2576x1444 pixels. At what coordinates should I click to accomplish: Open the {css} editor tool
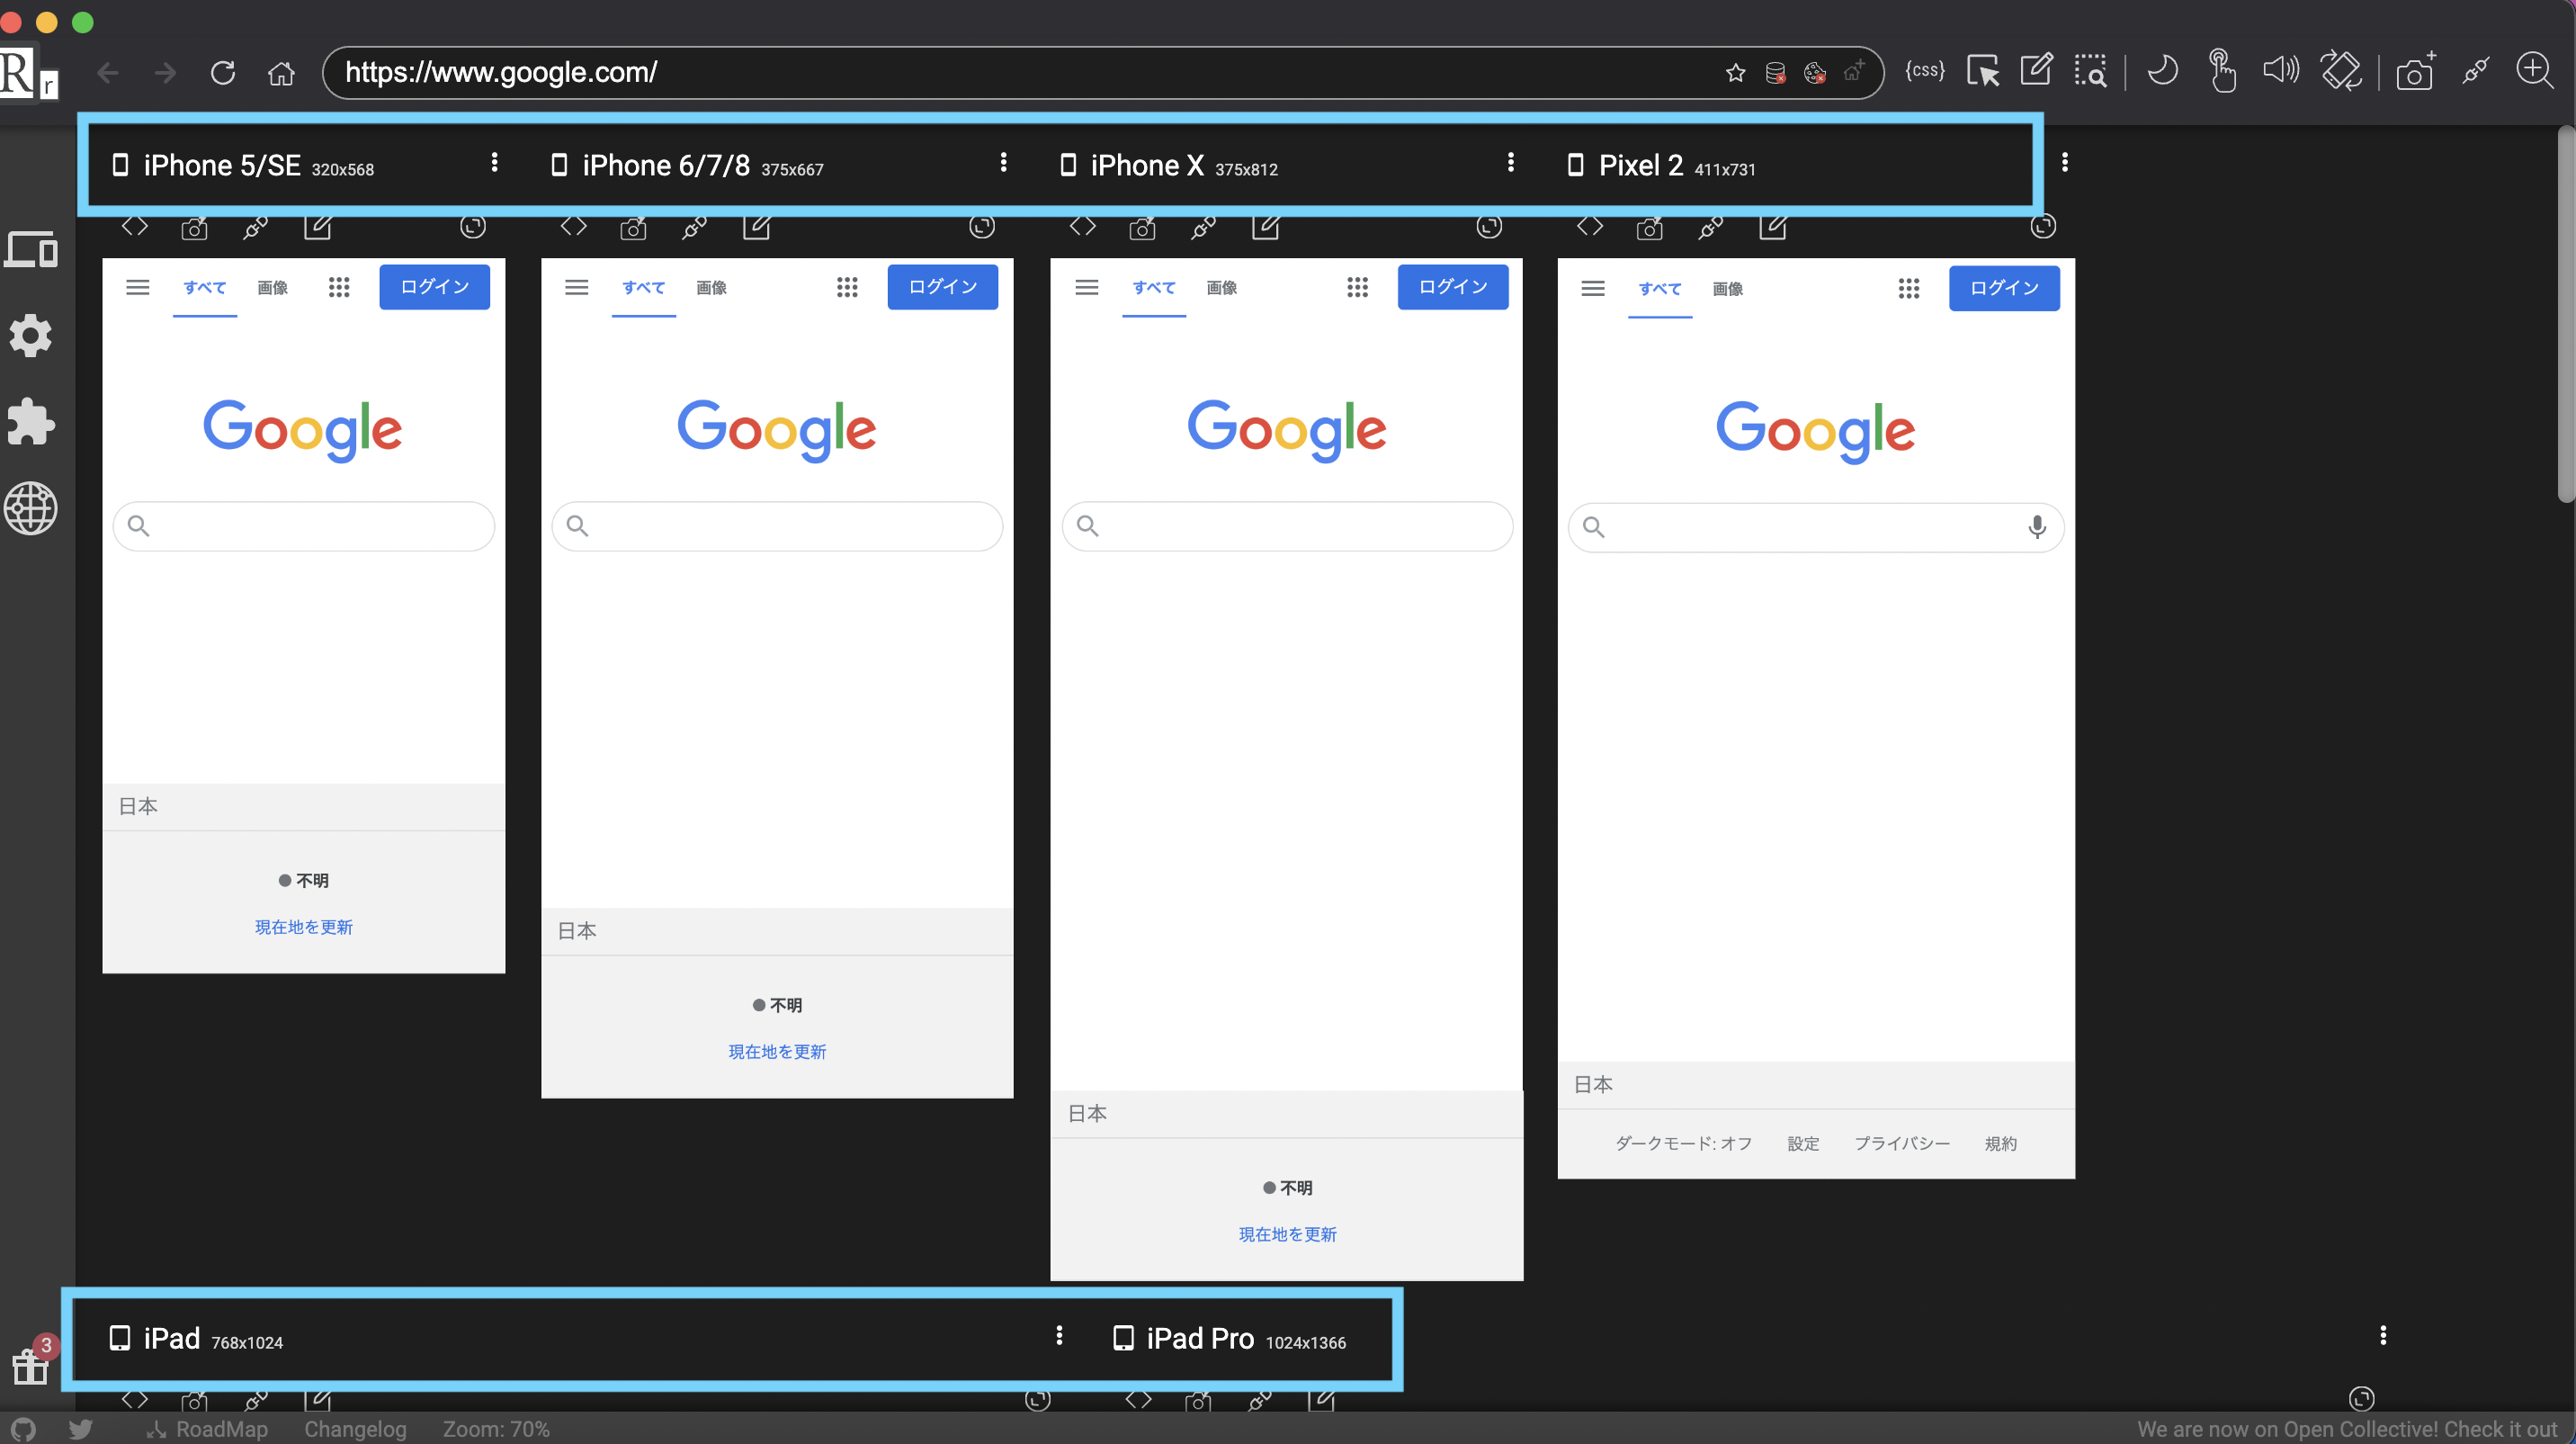[1925, 70]
